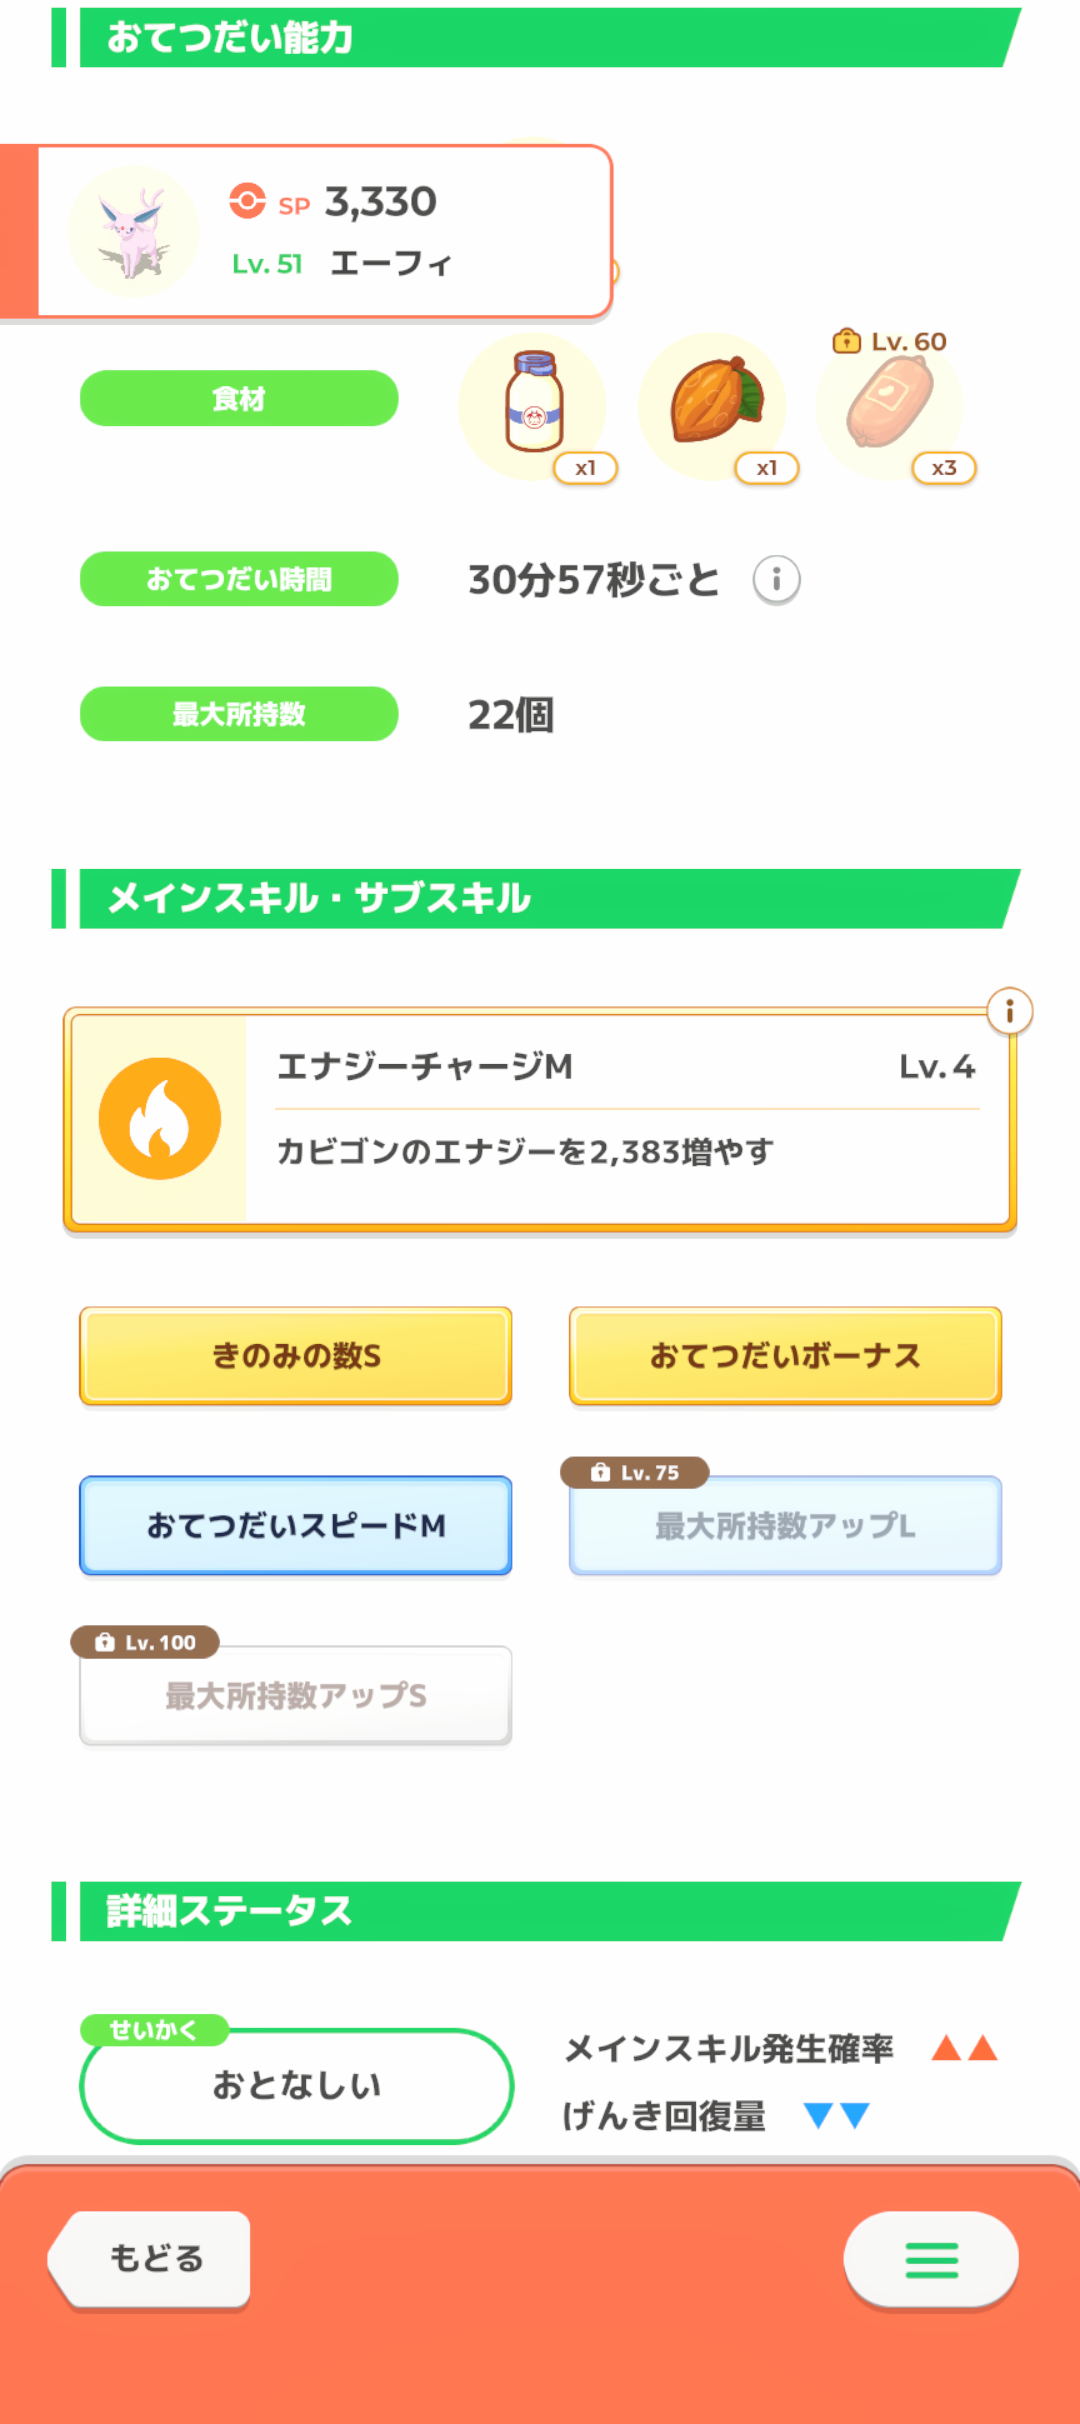Tap the エナジーチャージM skill description card
Viewport: 1080px width, 2424px height.
click(626, 1120)
